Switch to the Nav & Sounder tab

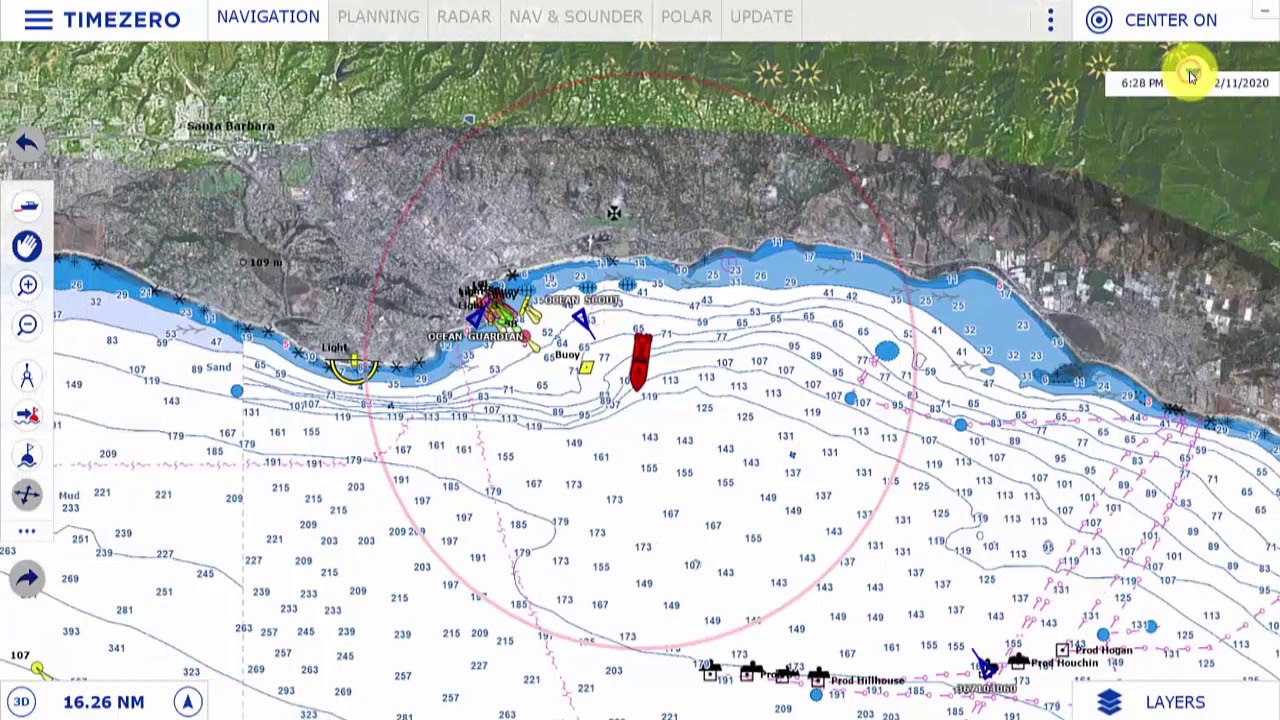(x=576, y=17)
